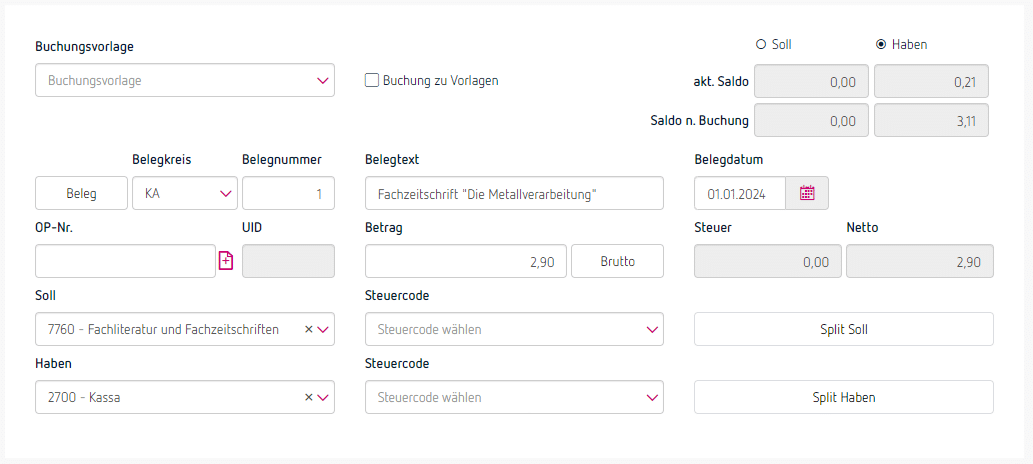
Task: Expand the Belegkreis KA dropdown
Action: coord(185,193)
